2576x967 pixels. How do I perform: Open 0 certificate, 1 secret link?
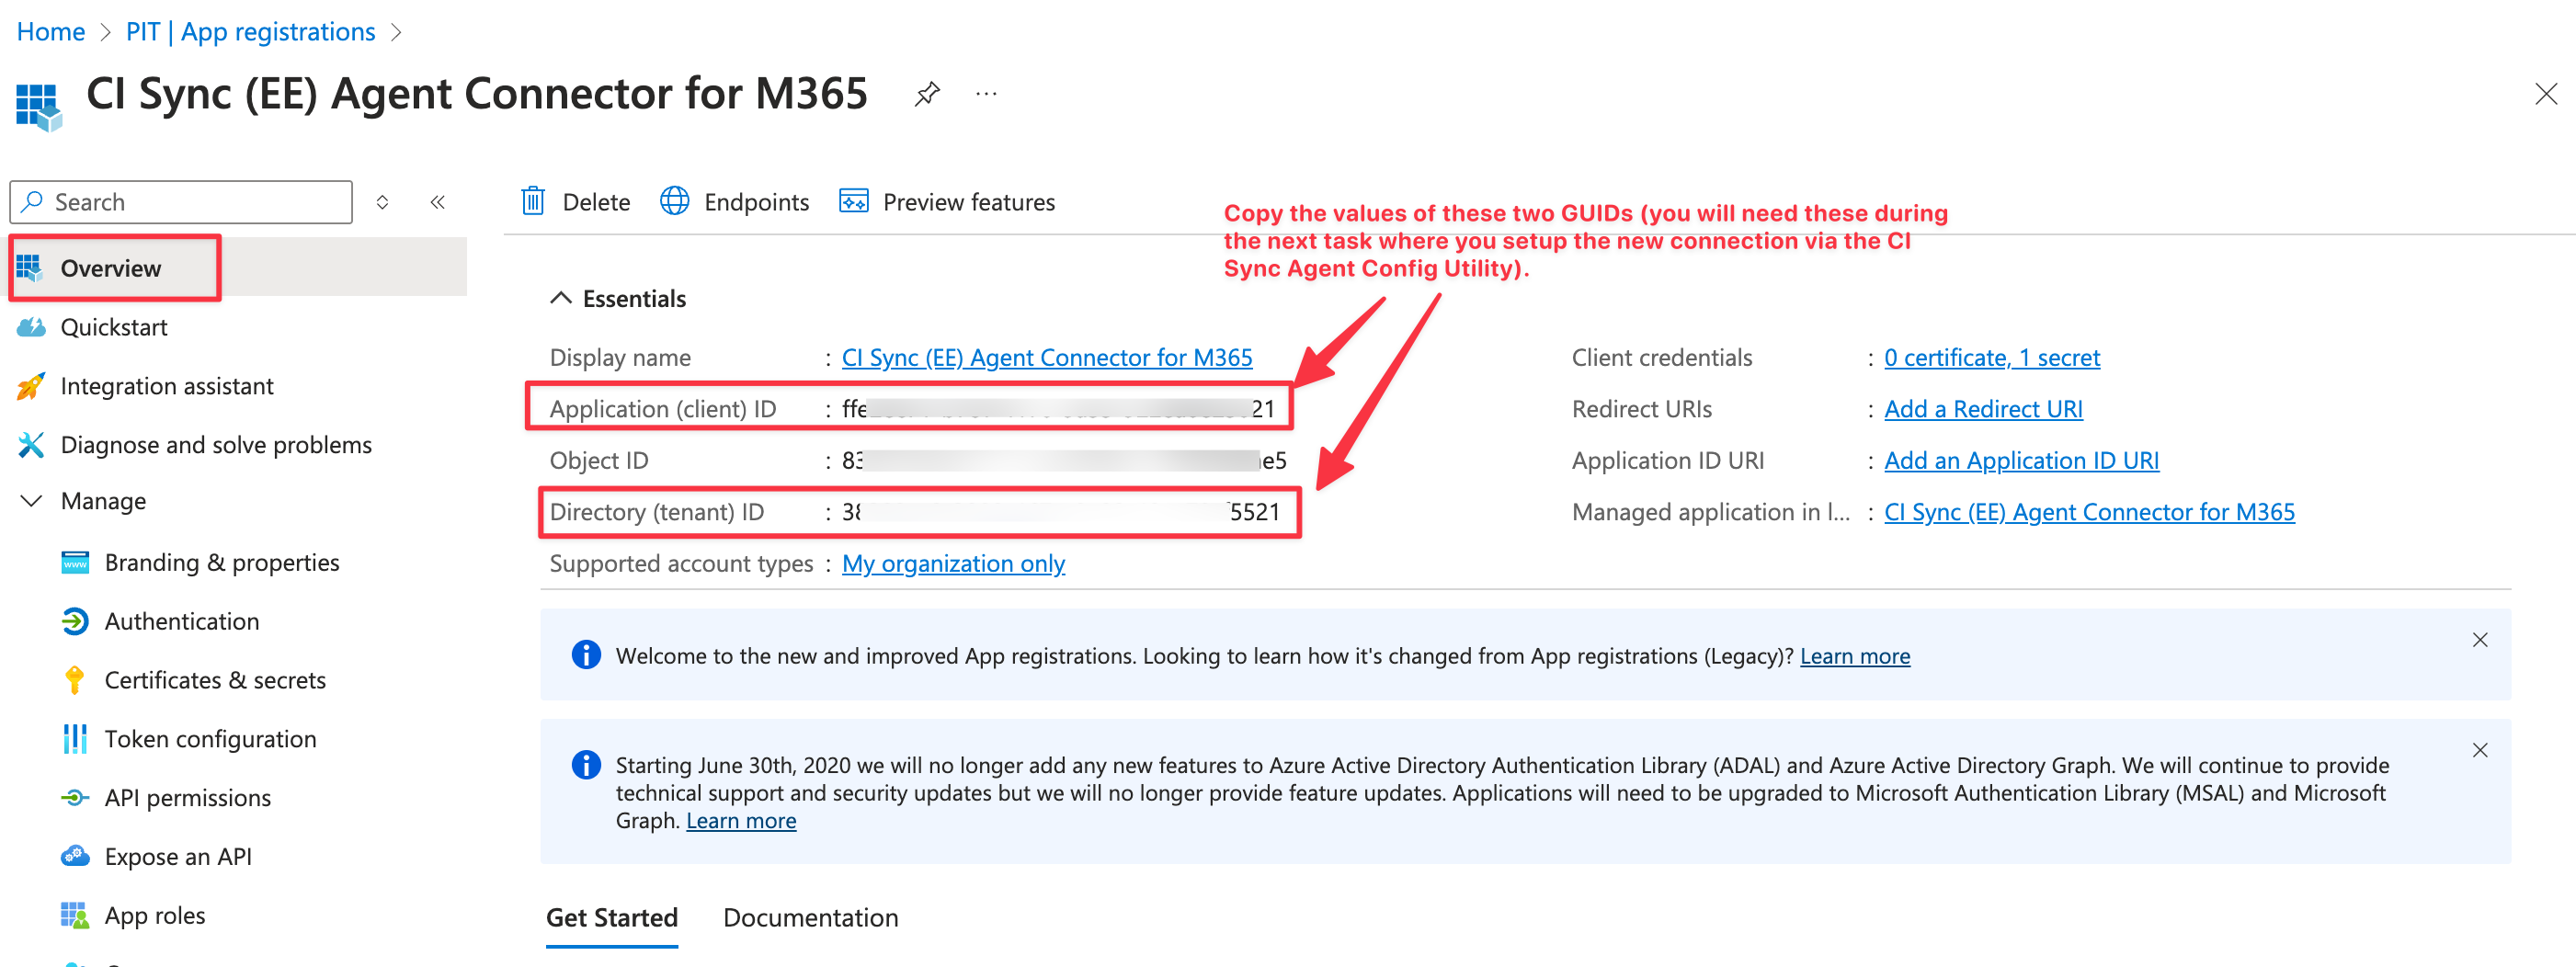(x=1992, y=357)
